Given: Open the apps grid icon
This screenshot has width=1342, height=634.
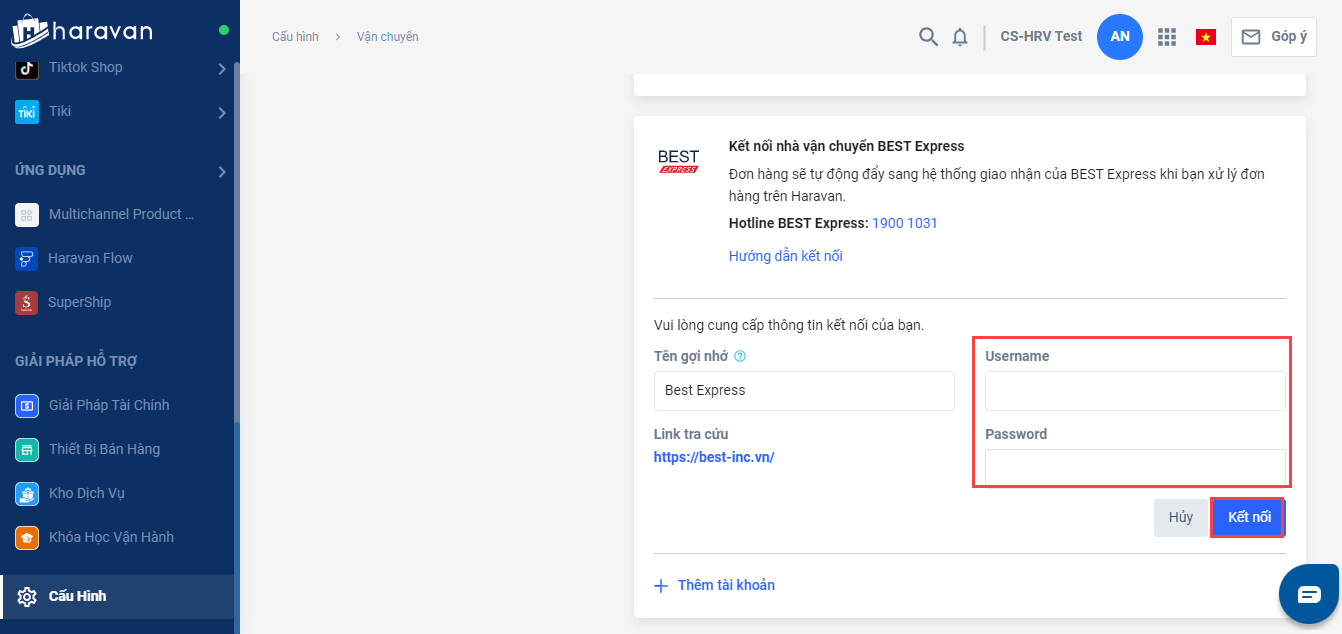Looking at the screenshot, I should (1166, 37).
